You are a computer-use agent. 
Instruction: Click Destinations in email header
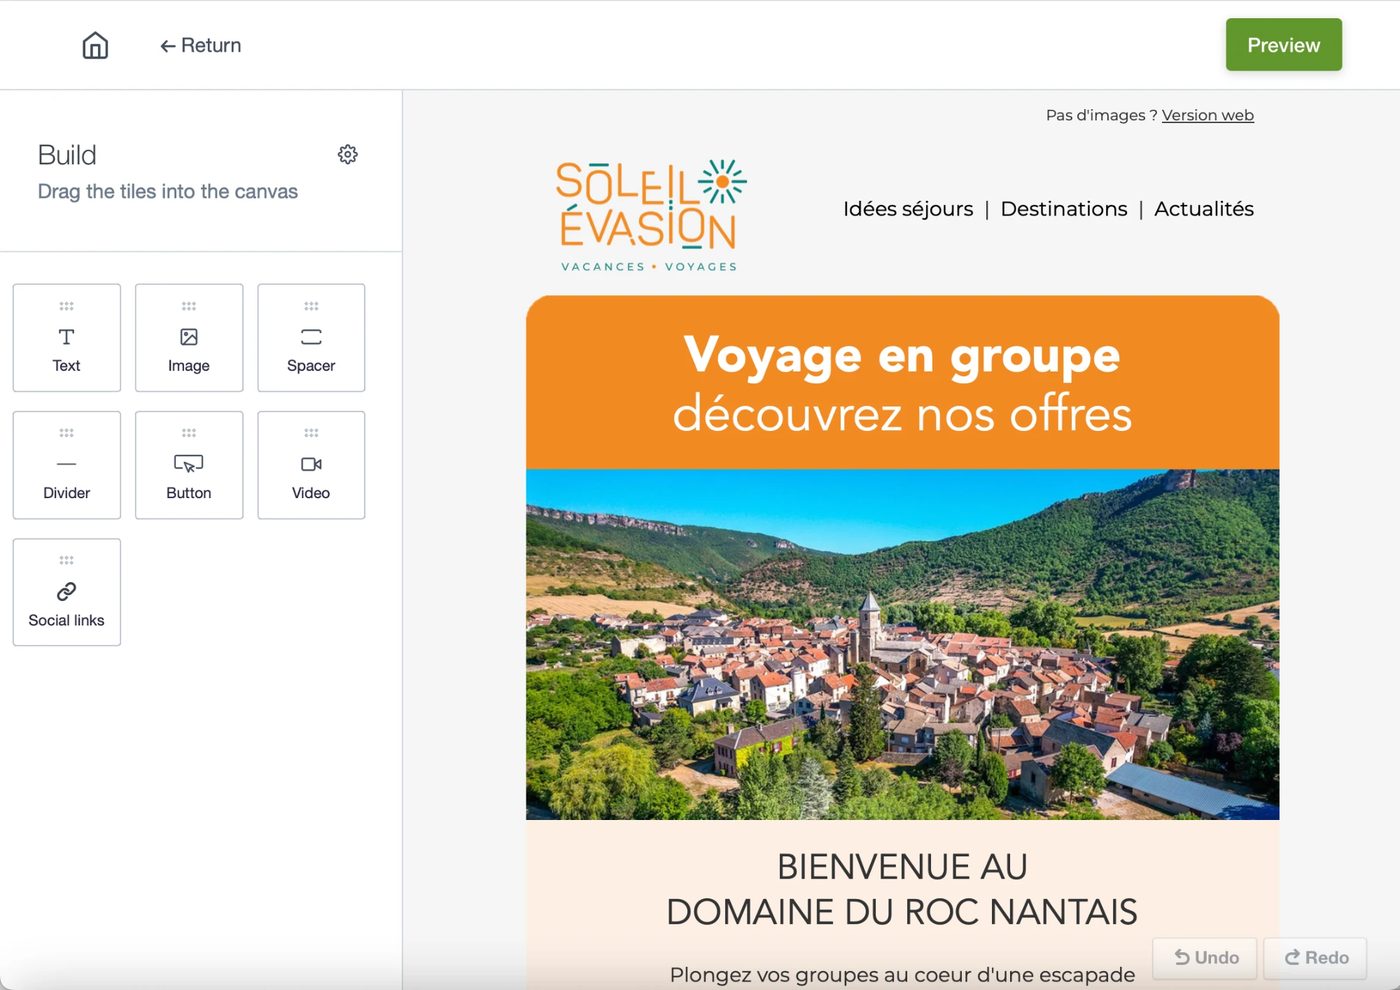[1064, 209]
